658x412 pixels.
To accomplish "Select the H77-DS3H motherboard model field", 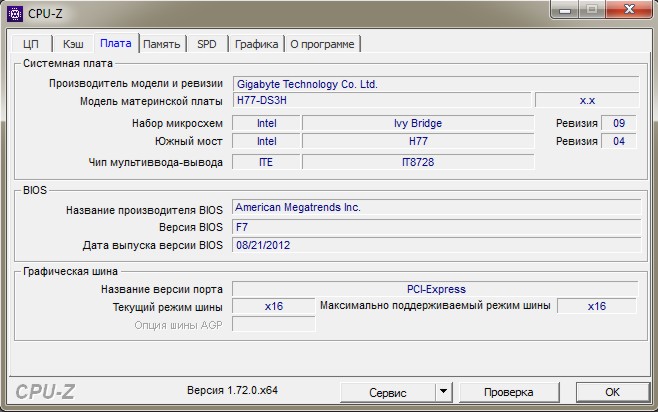I will point(382,100).
